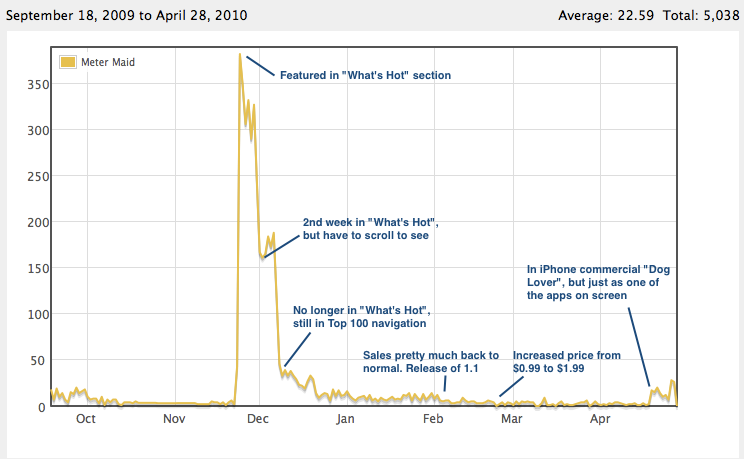Click the Featured in "What's Hot" annotation

coord(365,75)
